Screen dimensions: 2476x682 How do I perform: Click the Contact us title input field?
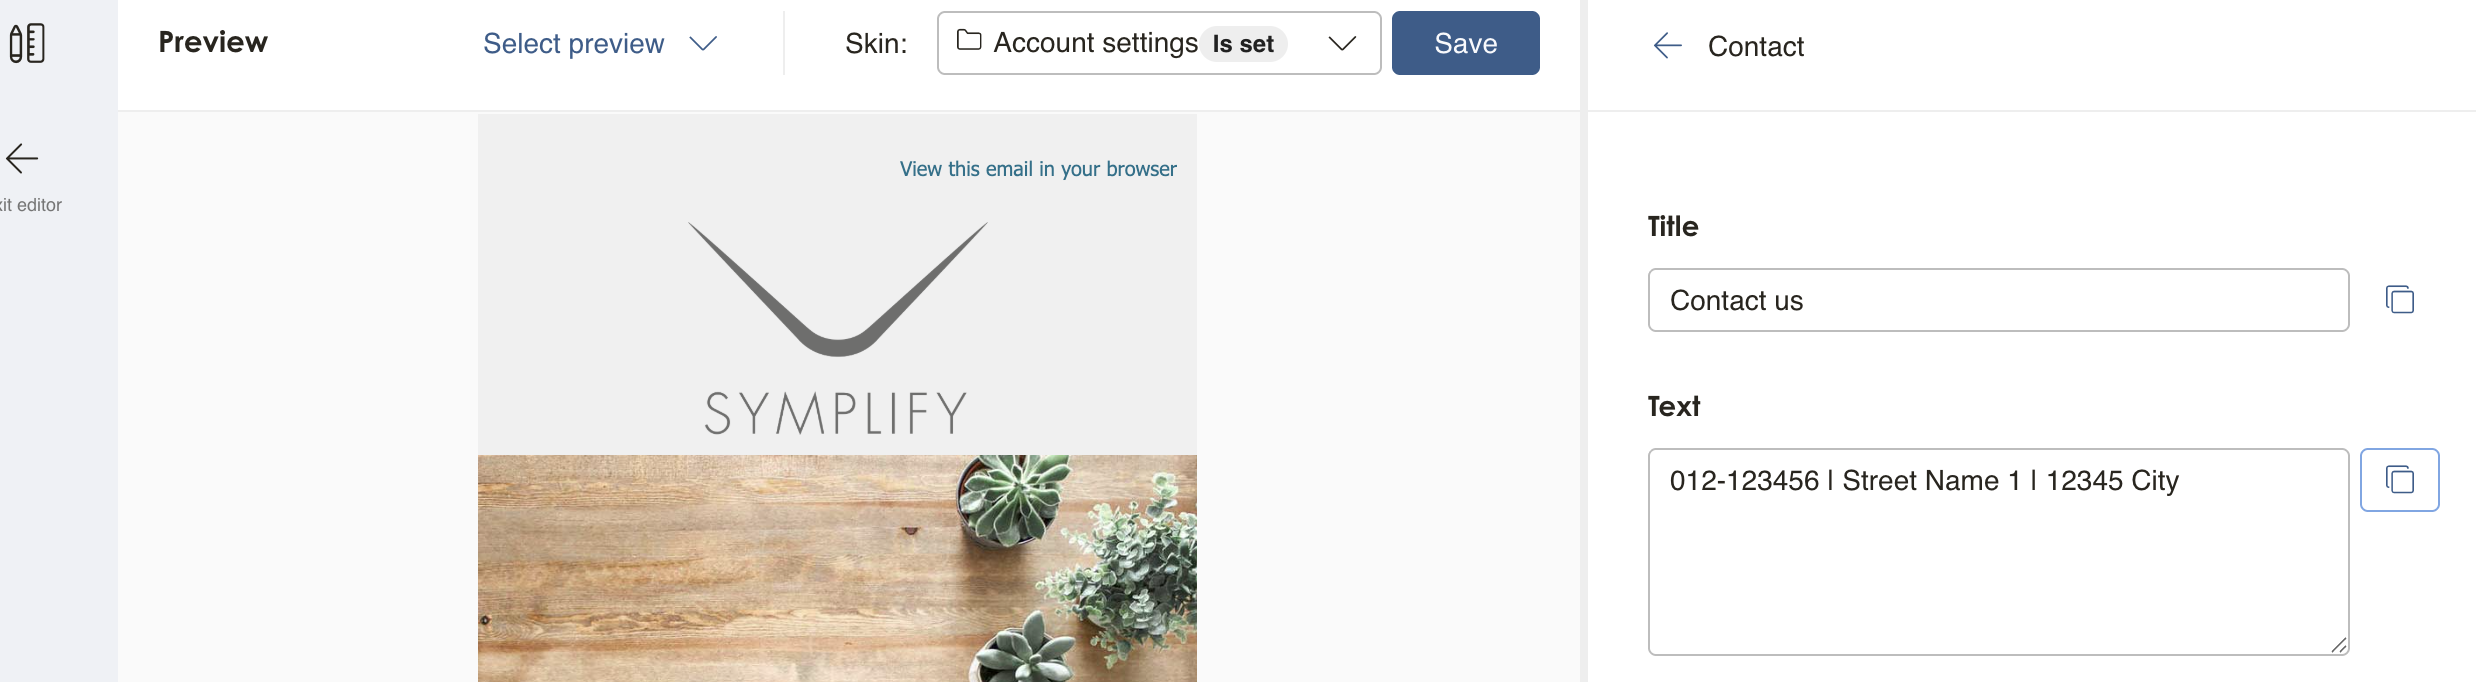point(1998,300)
